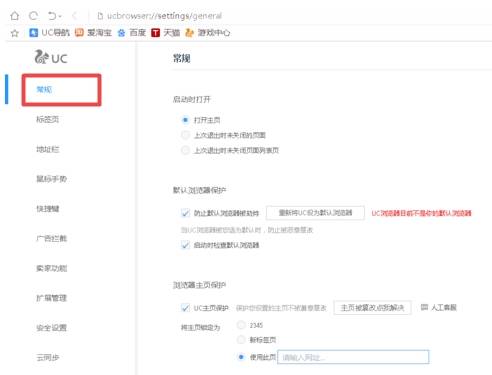Open the 爱淘宝 bookmark
This screenshot has width=492, height=375.
93,33
